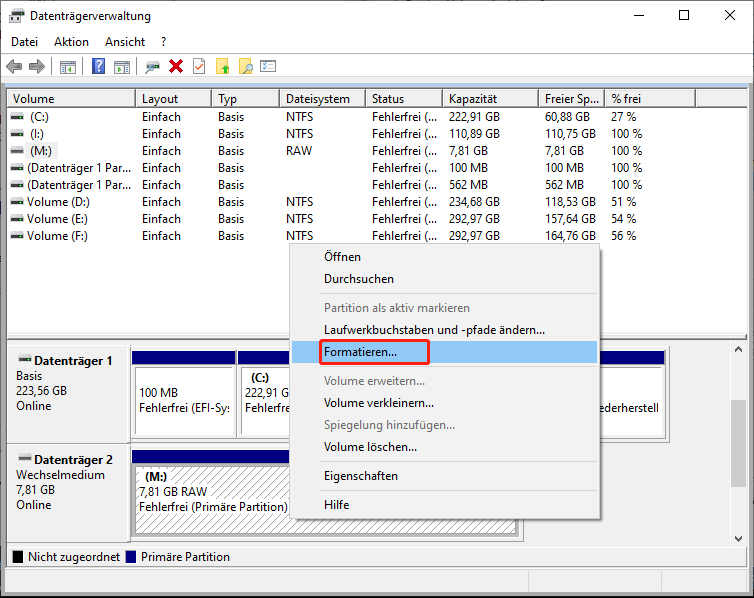
Task: Select the (C:) volume row in list
Action: (x=38, y=117)
